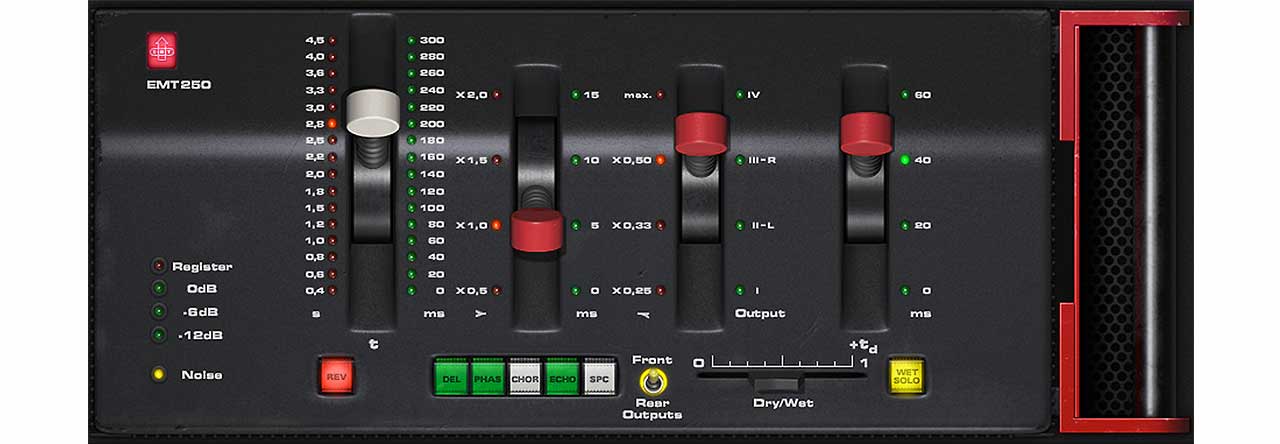Click the red Output lever cap
Viewport: 1280px width, 444px height.
point(701,133)
